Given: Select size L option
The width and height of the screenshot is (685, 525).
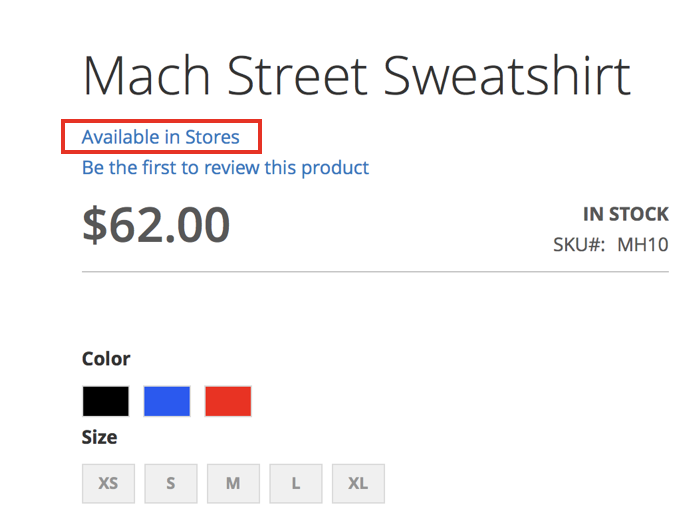Looking at the screenshot, I should pos(296,483).
